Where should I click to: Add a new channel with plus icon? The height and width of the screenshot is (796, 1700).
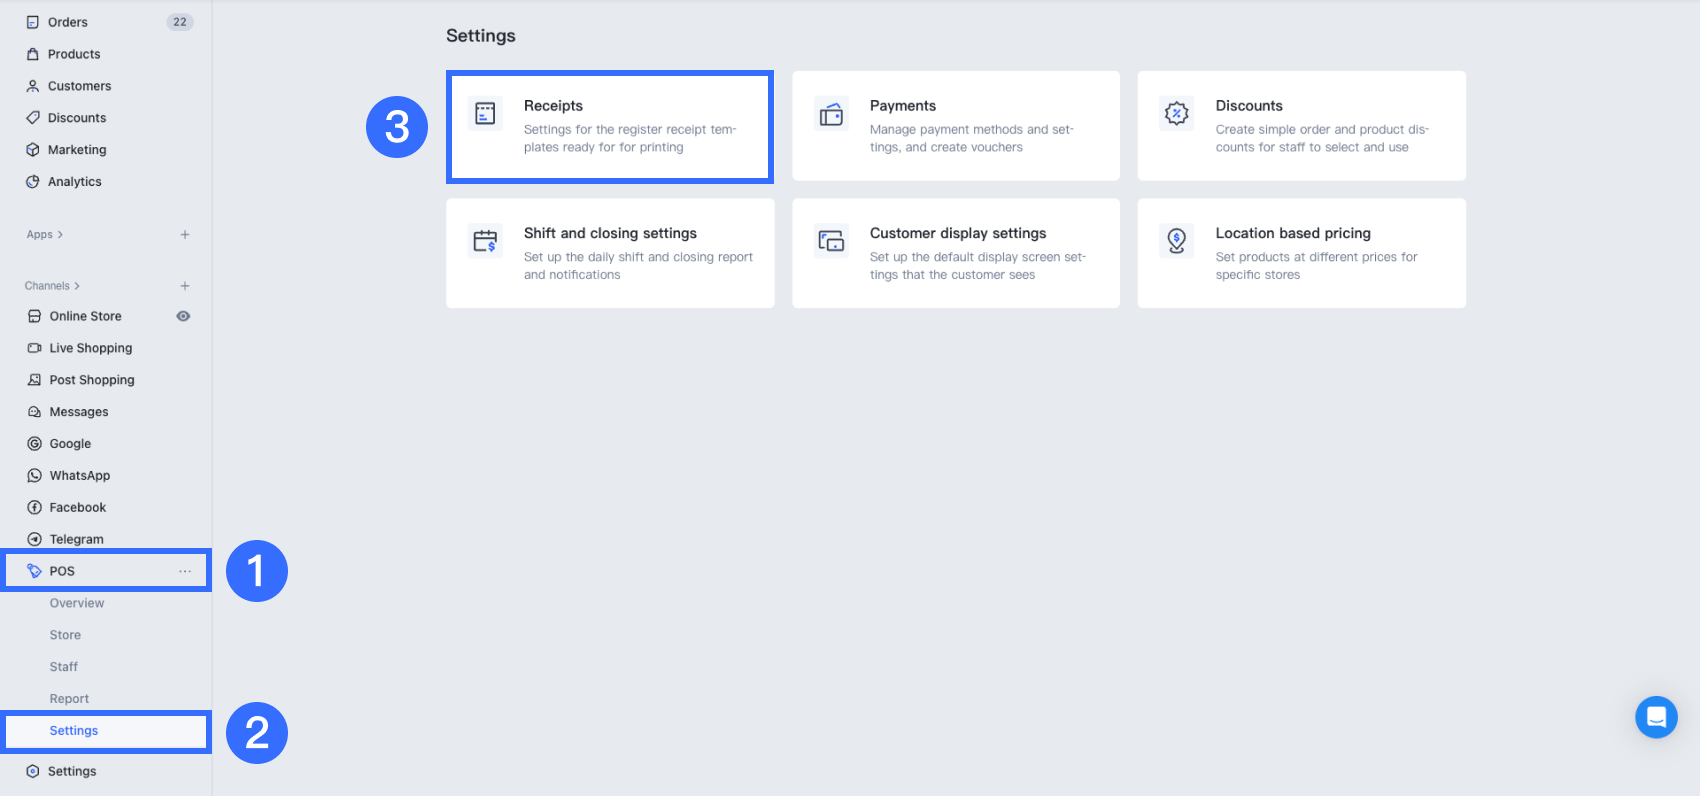click(185, 286)
